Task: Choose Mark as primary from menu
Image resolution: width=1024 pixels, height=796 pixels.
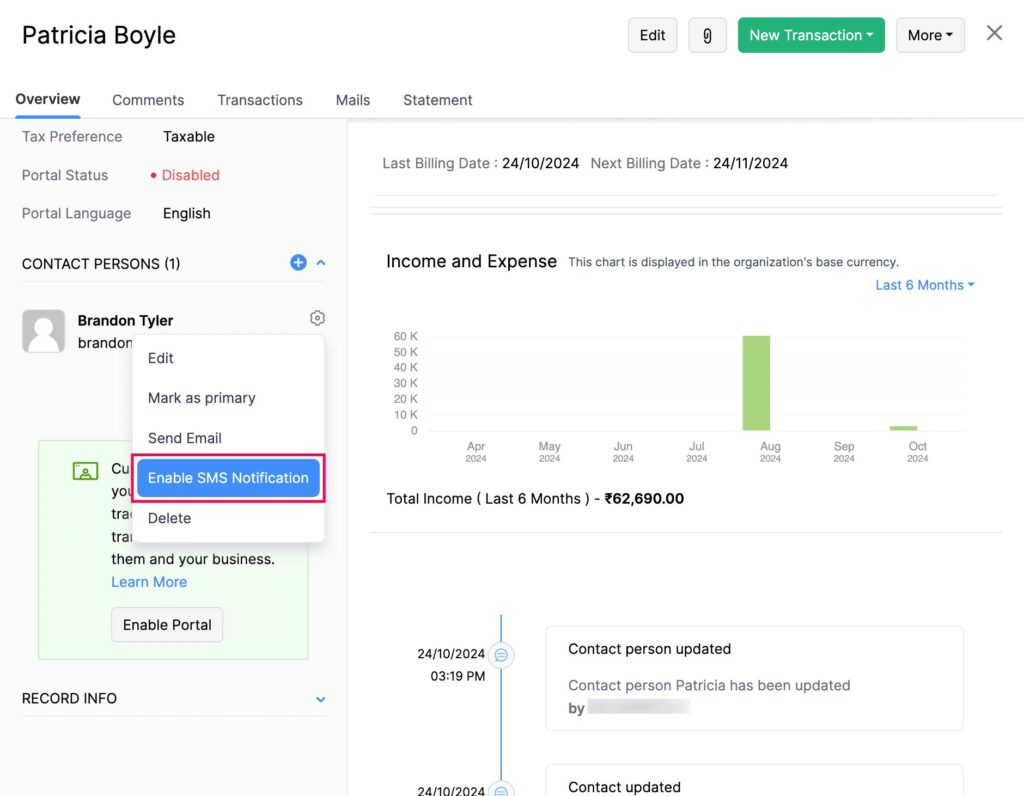Action: point(202,398)
